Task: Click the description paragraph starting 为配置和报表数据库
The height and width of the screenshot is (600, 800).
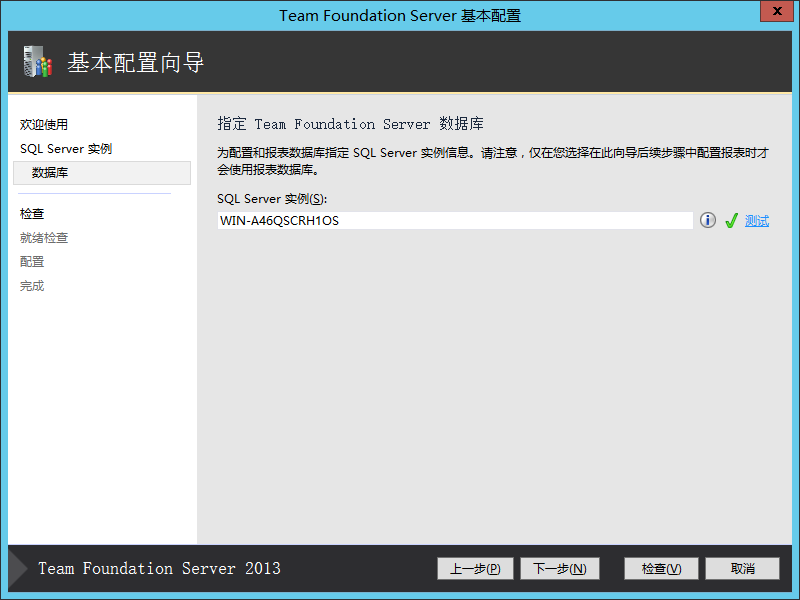Action: click(x=493, y=161)
